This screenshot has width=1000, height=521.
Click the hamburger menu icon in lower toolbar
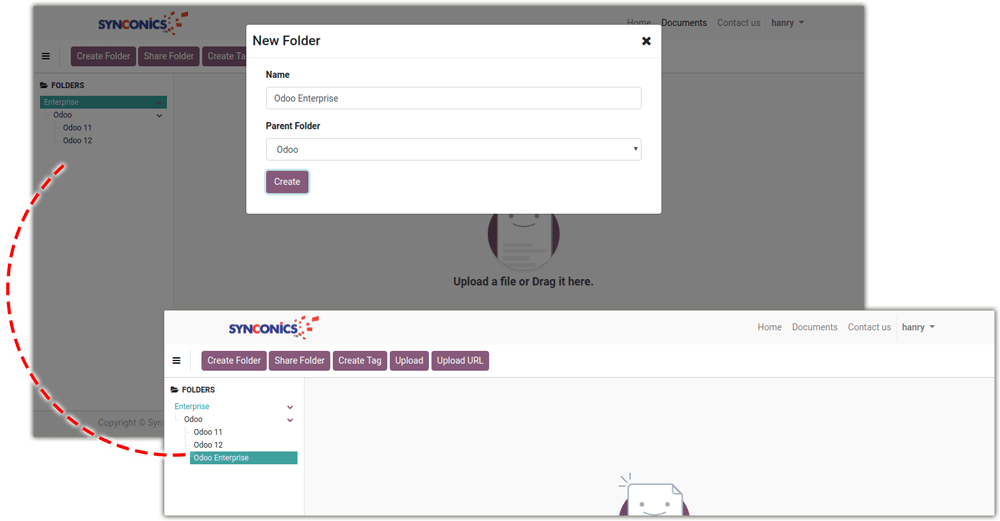point(177,361)
